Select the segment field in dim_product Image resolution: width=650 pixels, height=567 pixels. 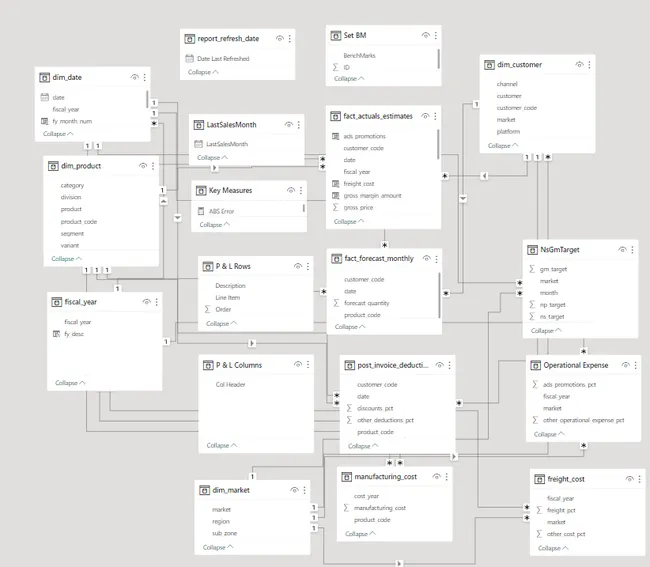(x=72, y=234)
